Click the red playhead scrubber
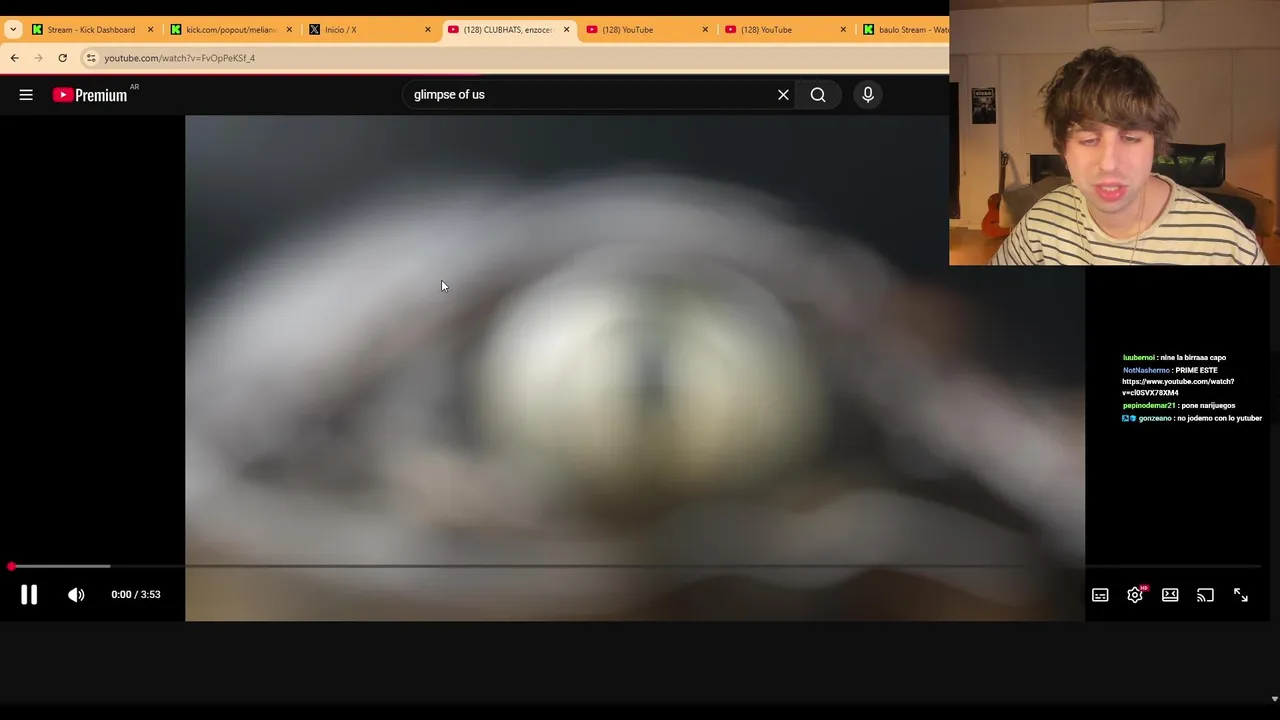The width and height of the screenshot is (1280, 720). (11, 566)
